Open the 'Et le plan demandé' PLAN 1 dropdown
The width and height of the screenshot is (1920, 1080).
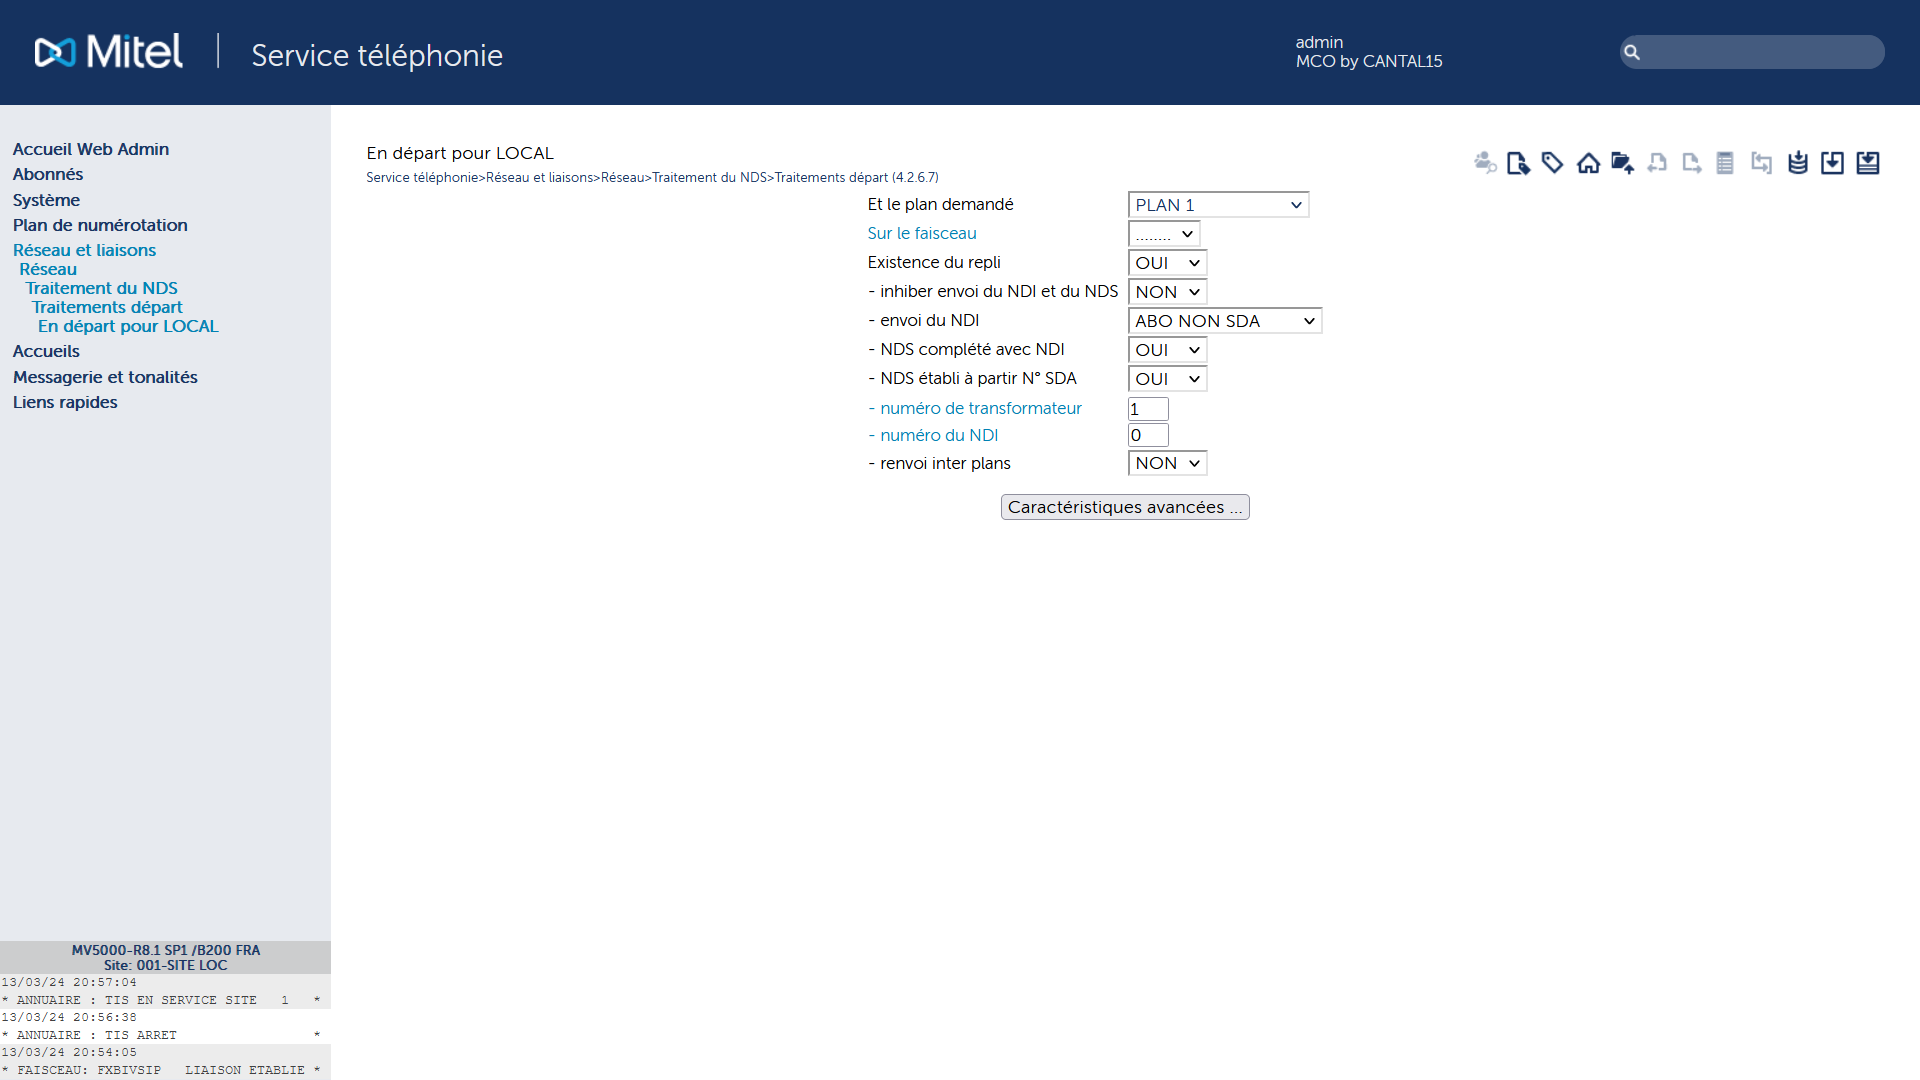coord(1218,205)
